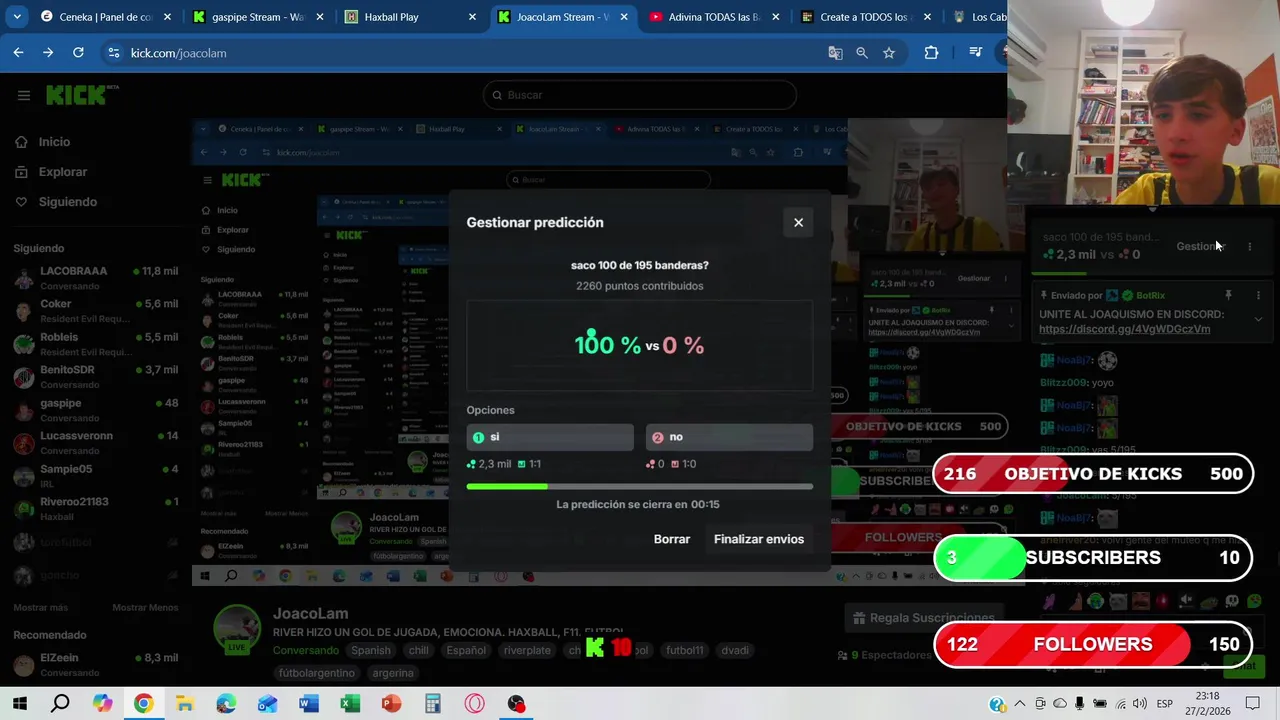Open Lucassveronn channel in sidebar
This screenshot has height=720, width=1280.
point(96,443)
